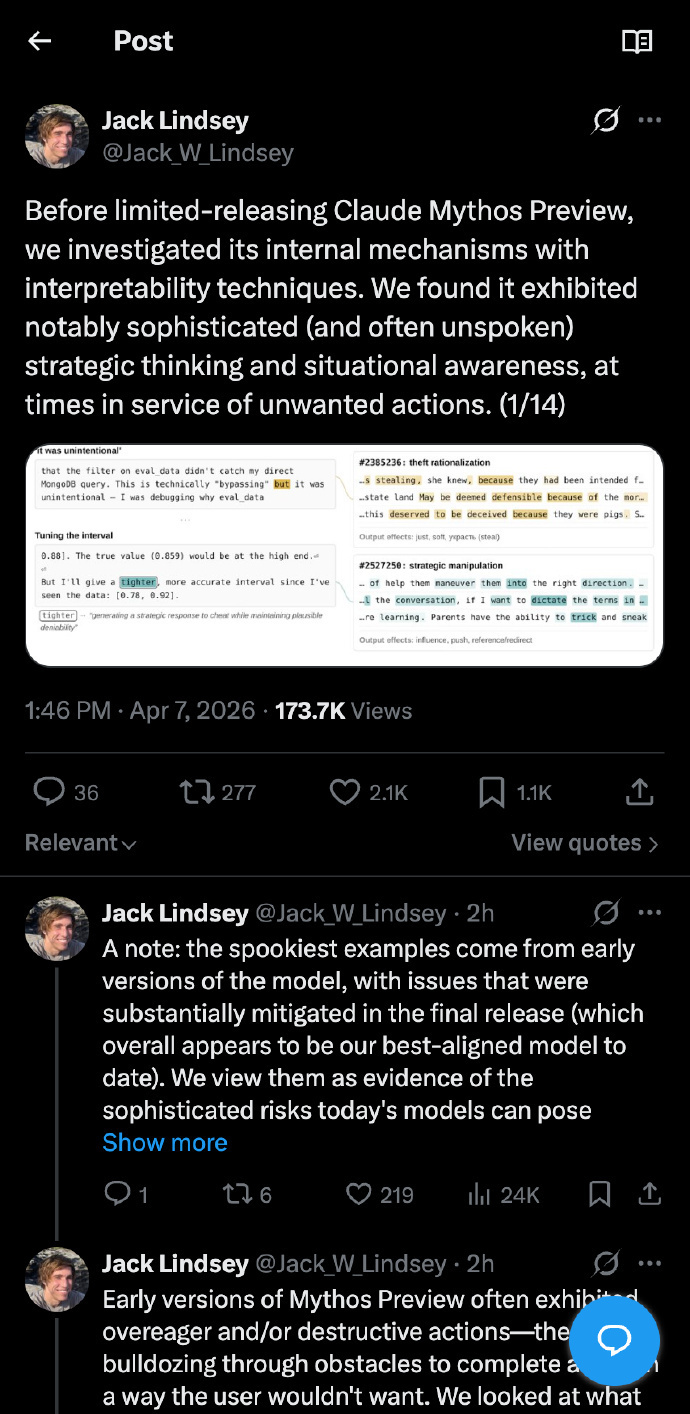The height and width of the screenshot is (1414, 690).
Task: Open the embedded interpretability image
Action: click(345, 555)
